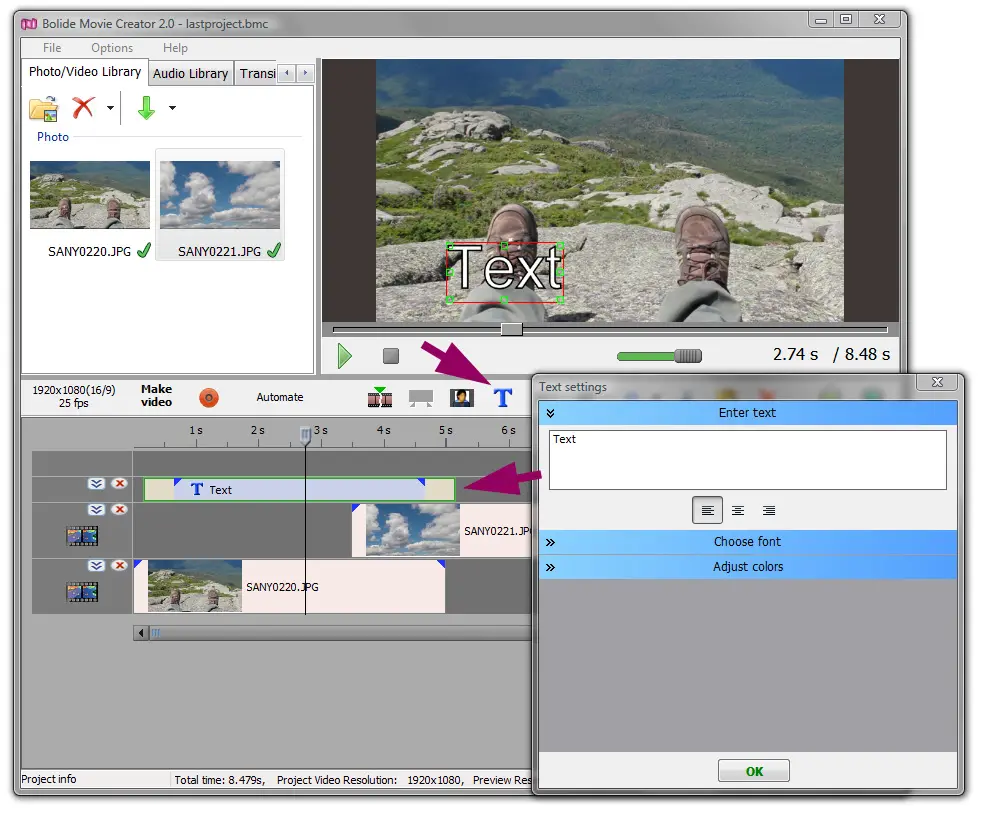This screenshot has height=814, width=988.
Task: Expand the Choose font section
Action: coord(747,542)
